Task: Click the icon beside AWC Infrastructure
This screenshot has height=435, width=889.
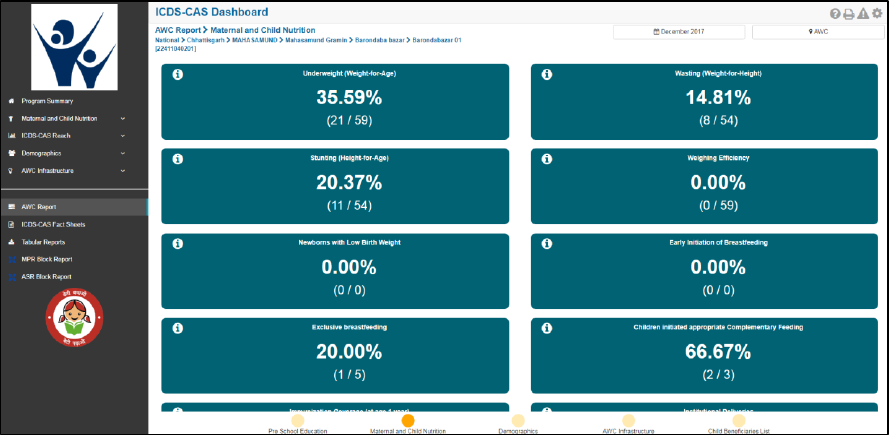Action: pyautogui.click(x=11, y=171)
